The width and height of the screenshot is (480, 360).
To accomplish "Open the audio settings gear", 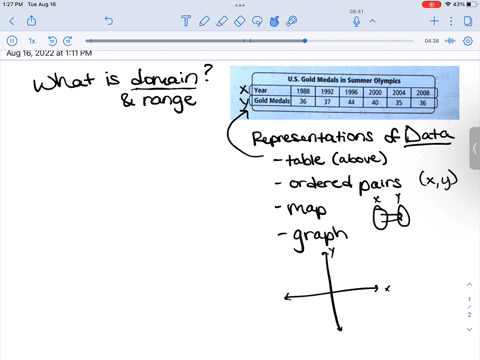I will pos(468,41).
